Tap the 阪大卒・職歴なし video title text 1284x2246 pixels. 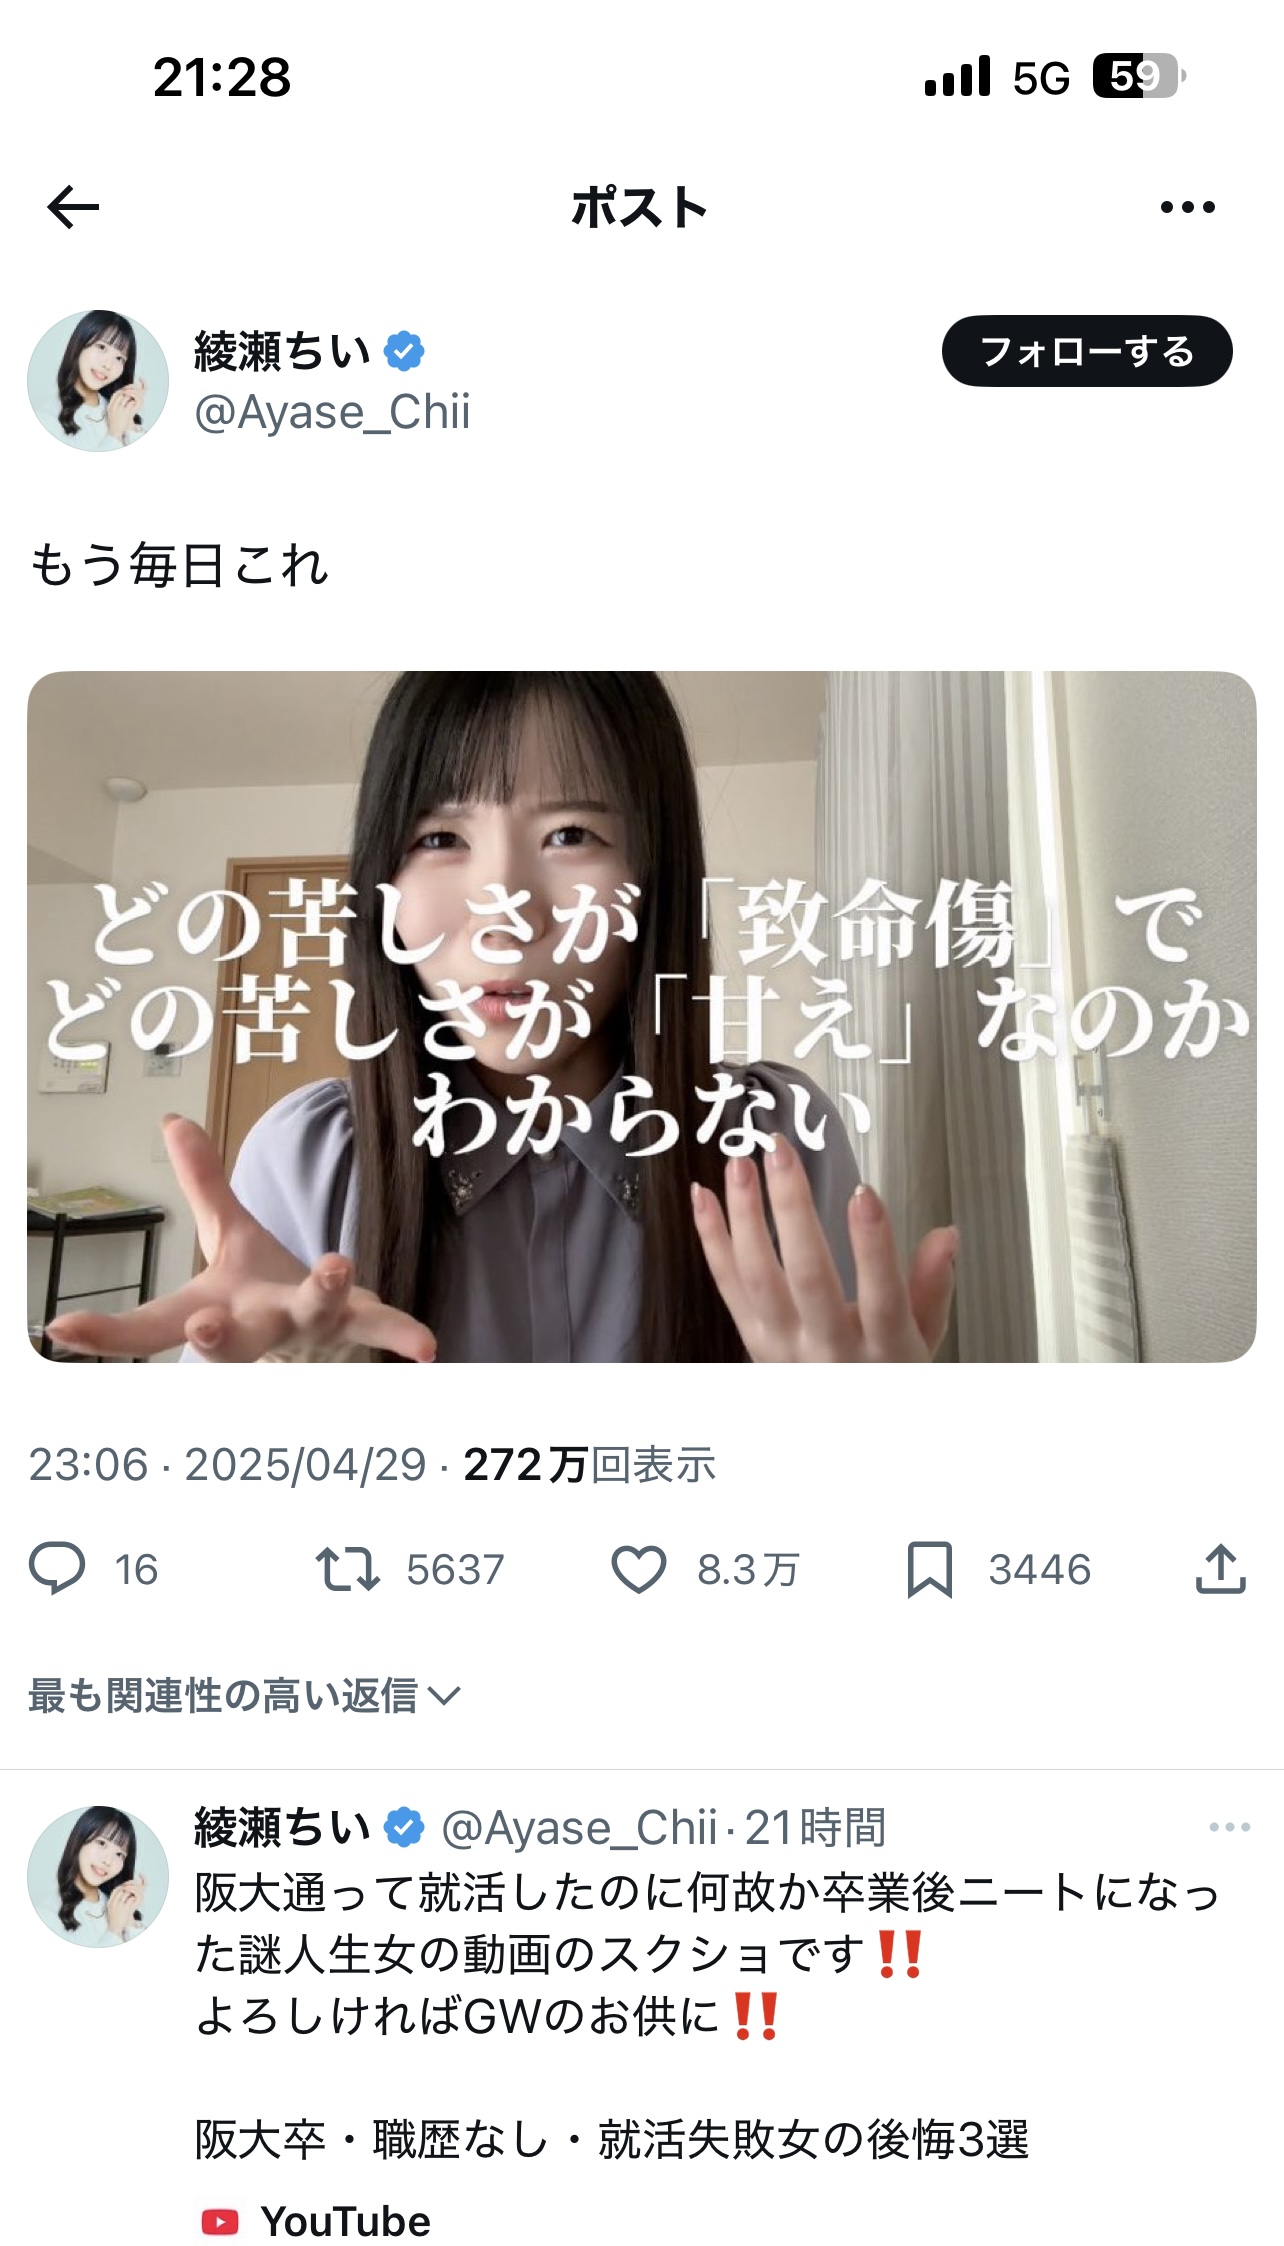612,2140
